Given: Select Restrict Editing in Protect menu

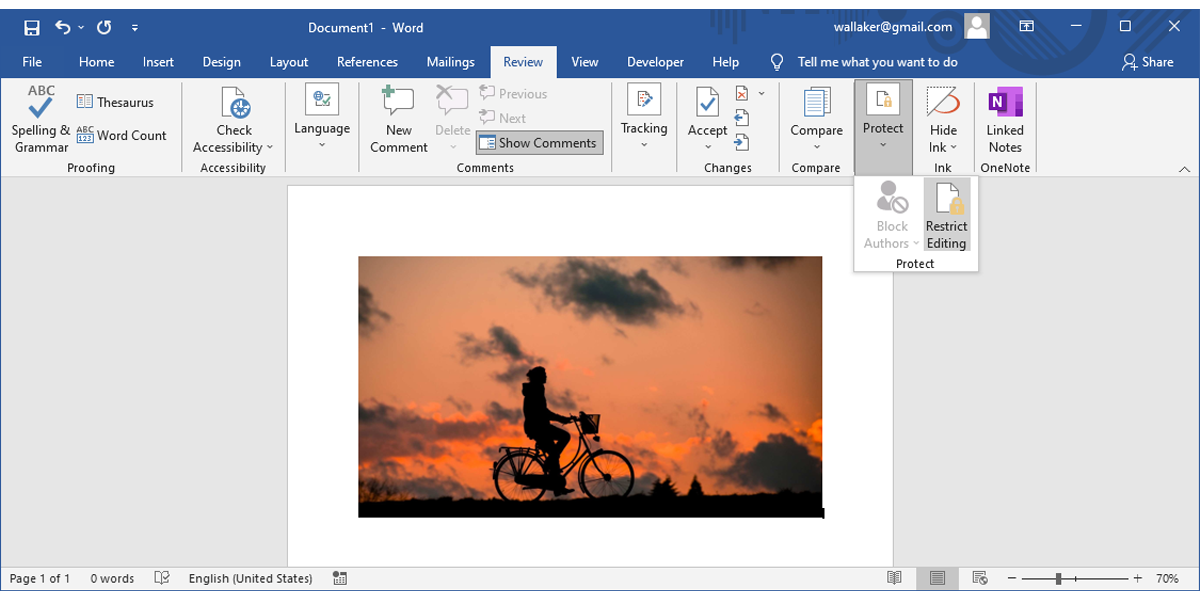Looking at the screenshot, I should [x=946, y=216].
